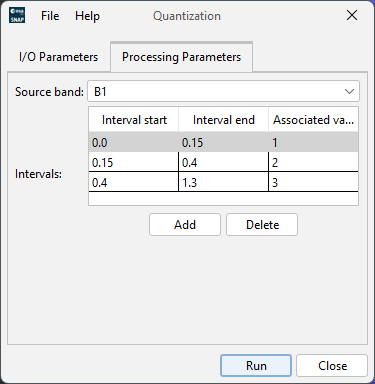375x384 pixels.
Task: Select the 0.0 interval start cell
Action: pos(134,142)
